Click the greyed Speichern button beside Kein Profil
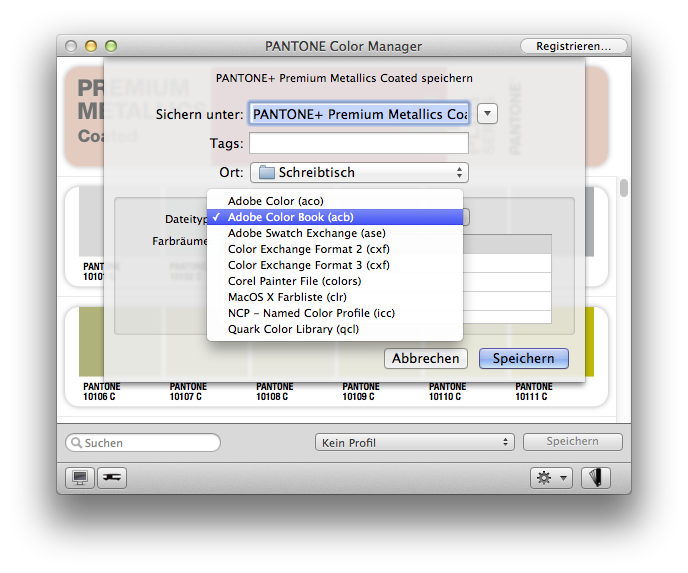This screenshot has width=688, height=573. tap(573, 441)
